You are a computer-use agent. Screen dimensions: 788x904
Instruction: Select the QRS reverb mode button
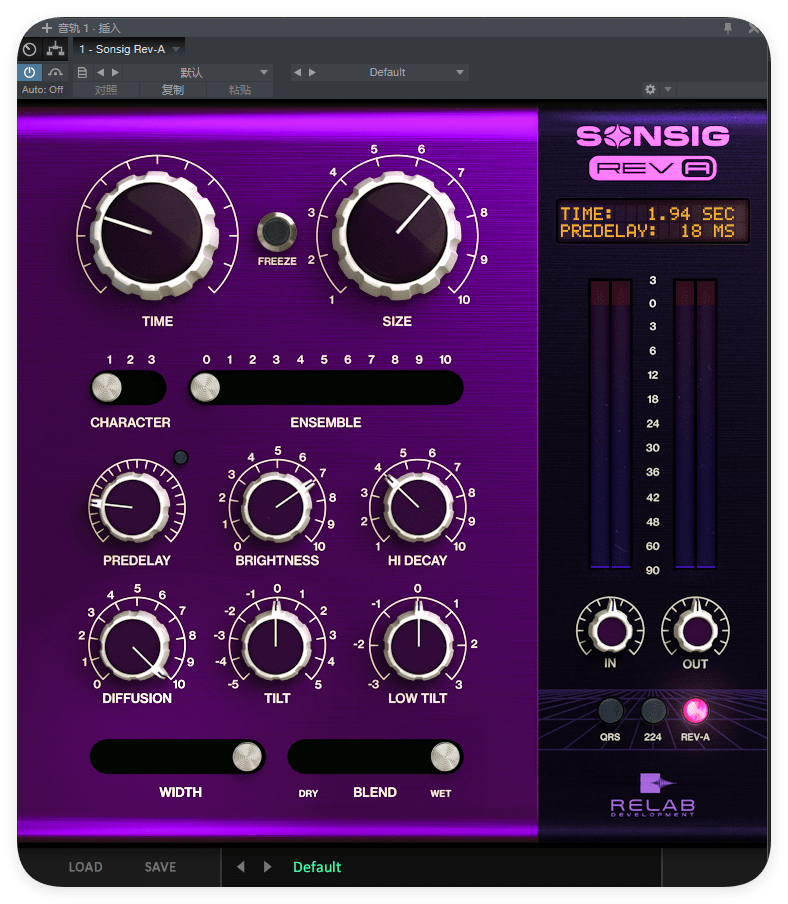click(610, 711)
